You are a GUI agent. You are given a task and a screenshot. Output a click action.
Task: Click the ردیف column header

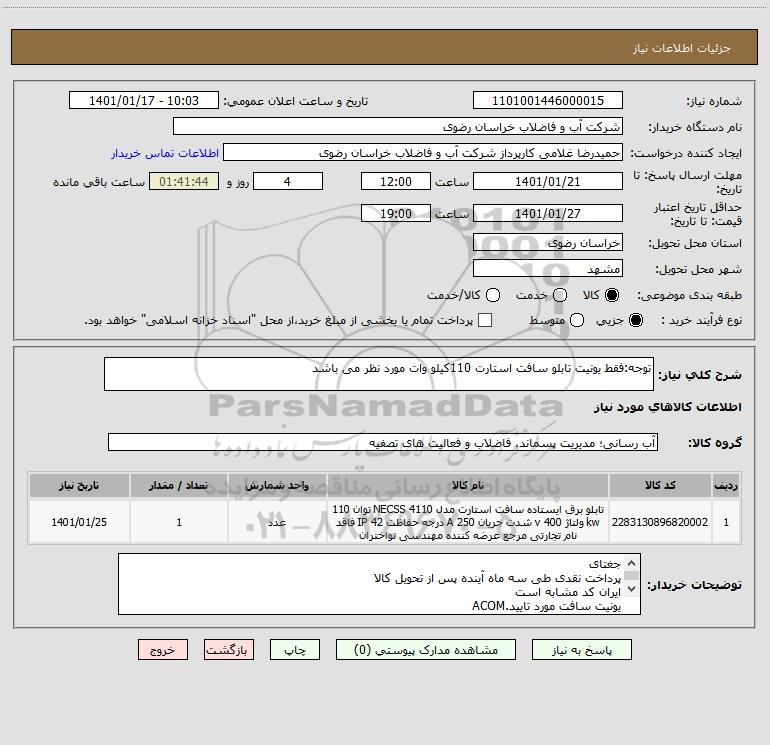click(726, 485)
